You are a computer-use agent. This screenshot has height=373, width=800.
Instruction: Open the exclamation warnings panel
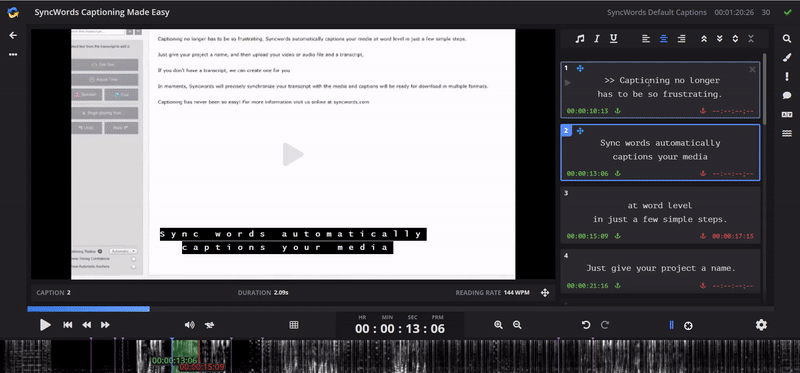pos(787,77)
